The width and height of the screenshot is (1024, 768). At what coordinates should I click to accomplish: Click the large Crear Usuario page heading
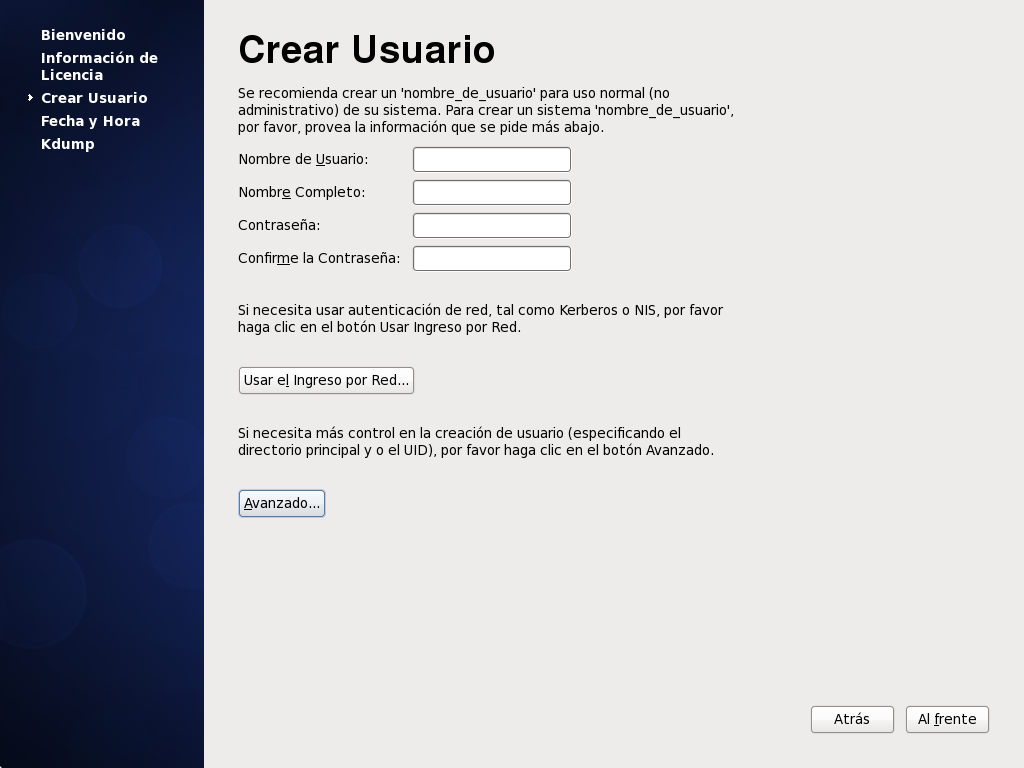[x=366, y=50]
